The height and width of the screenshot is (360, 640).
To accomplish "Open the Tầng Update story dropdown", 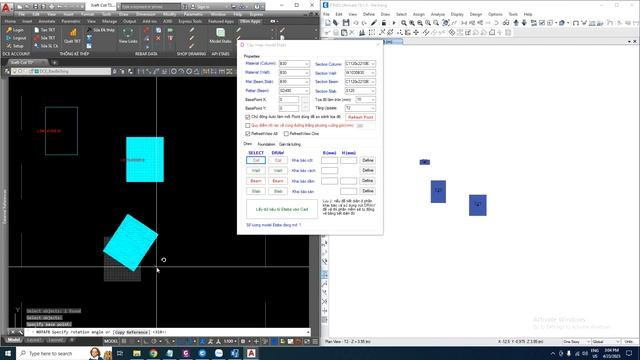I will [x=360, y=108].
